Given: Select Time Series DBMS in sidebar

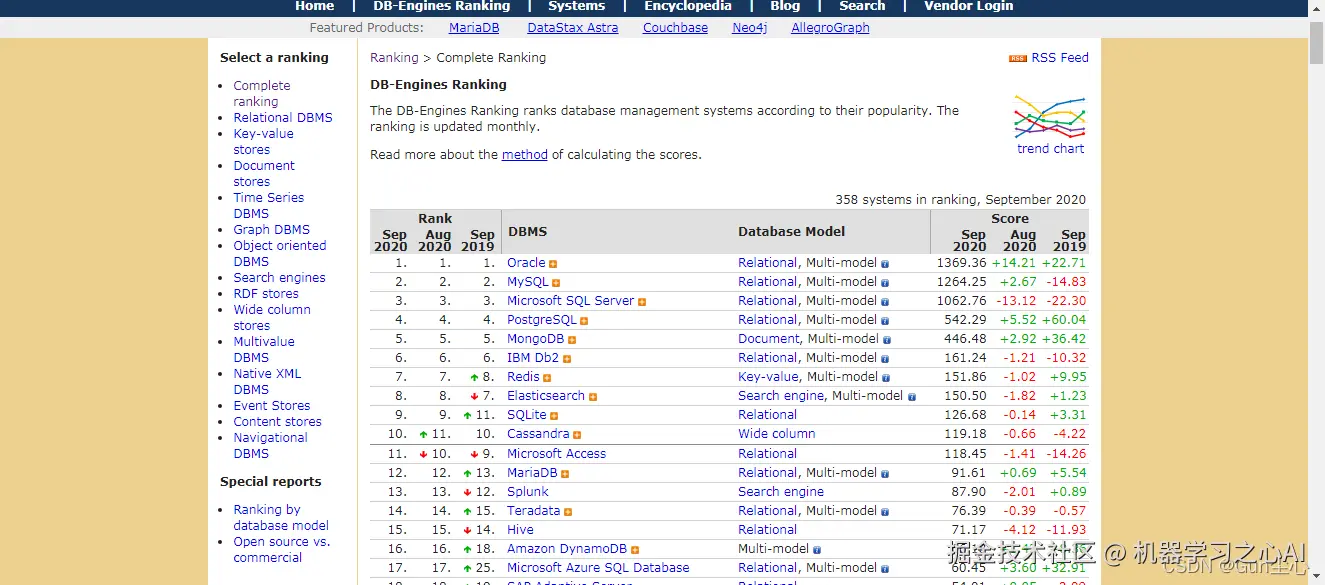Looking at the screenshot, I should tap(269, 206).
